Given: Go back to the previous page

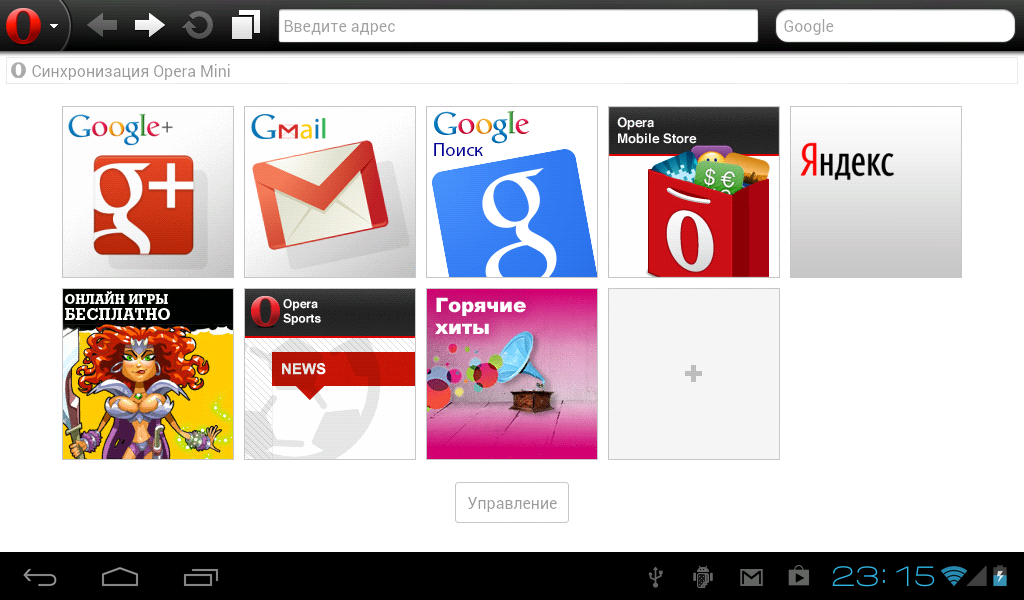Looking at the screenshot, I should click(102, 25).
